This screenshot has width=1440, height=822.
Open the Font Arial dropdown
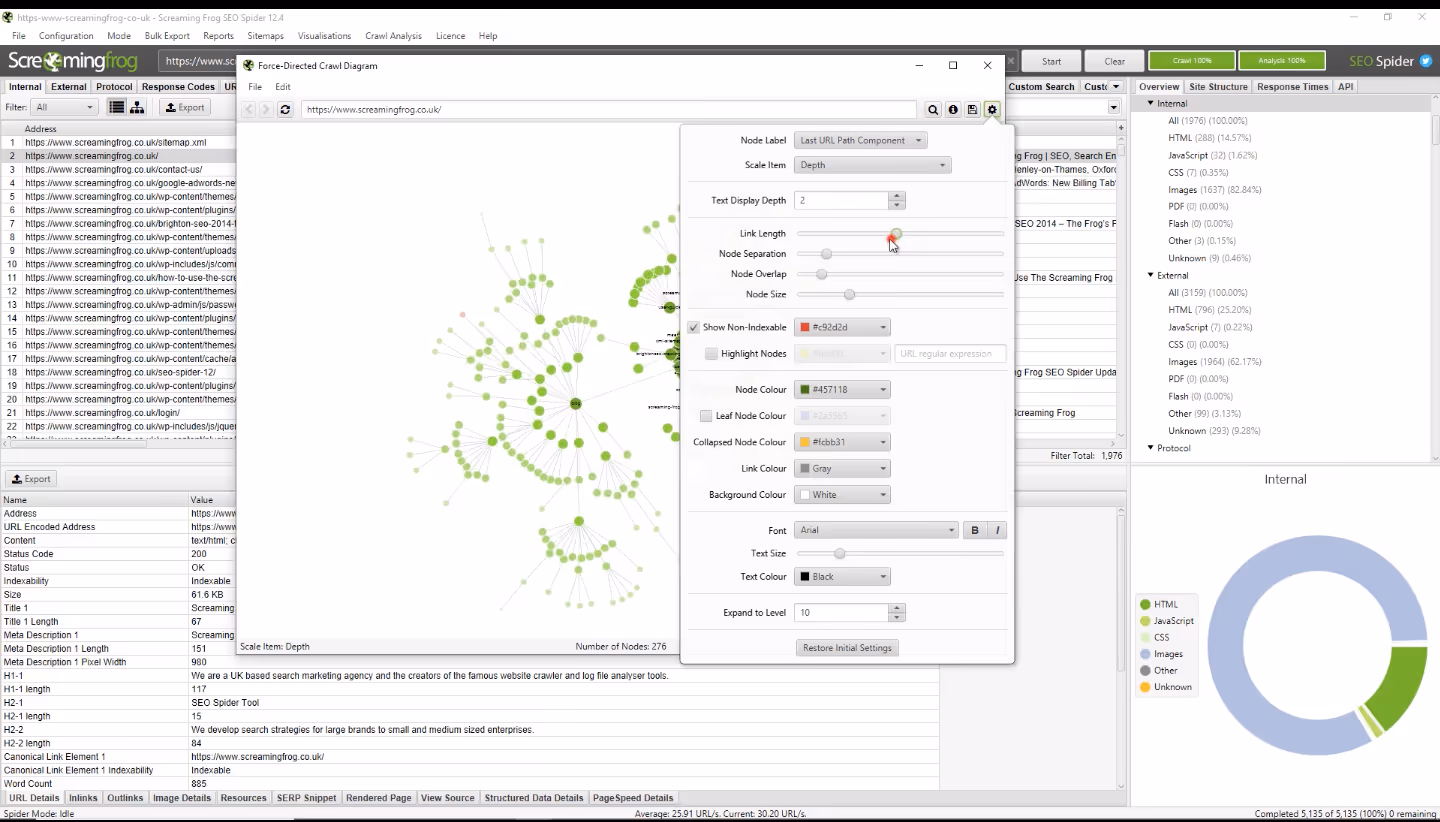coord(877,530)
